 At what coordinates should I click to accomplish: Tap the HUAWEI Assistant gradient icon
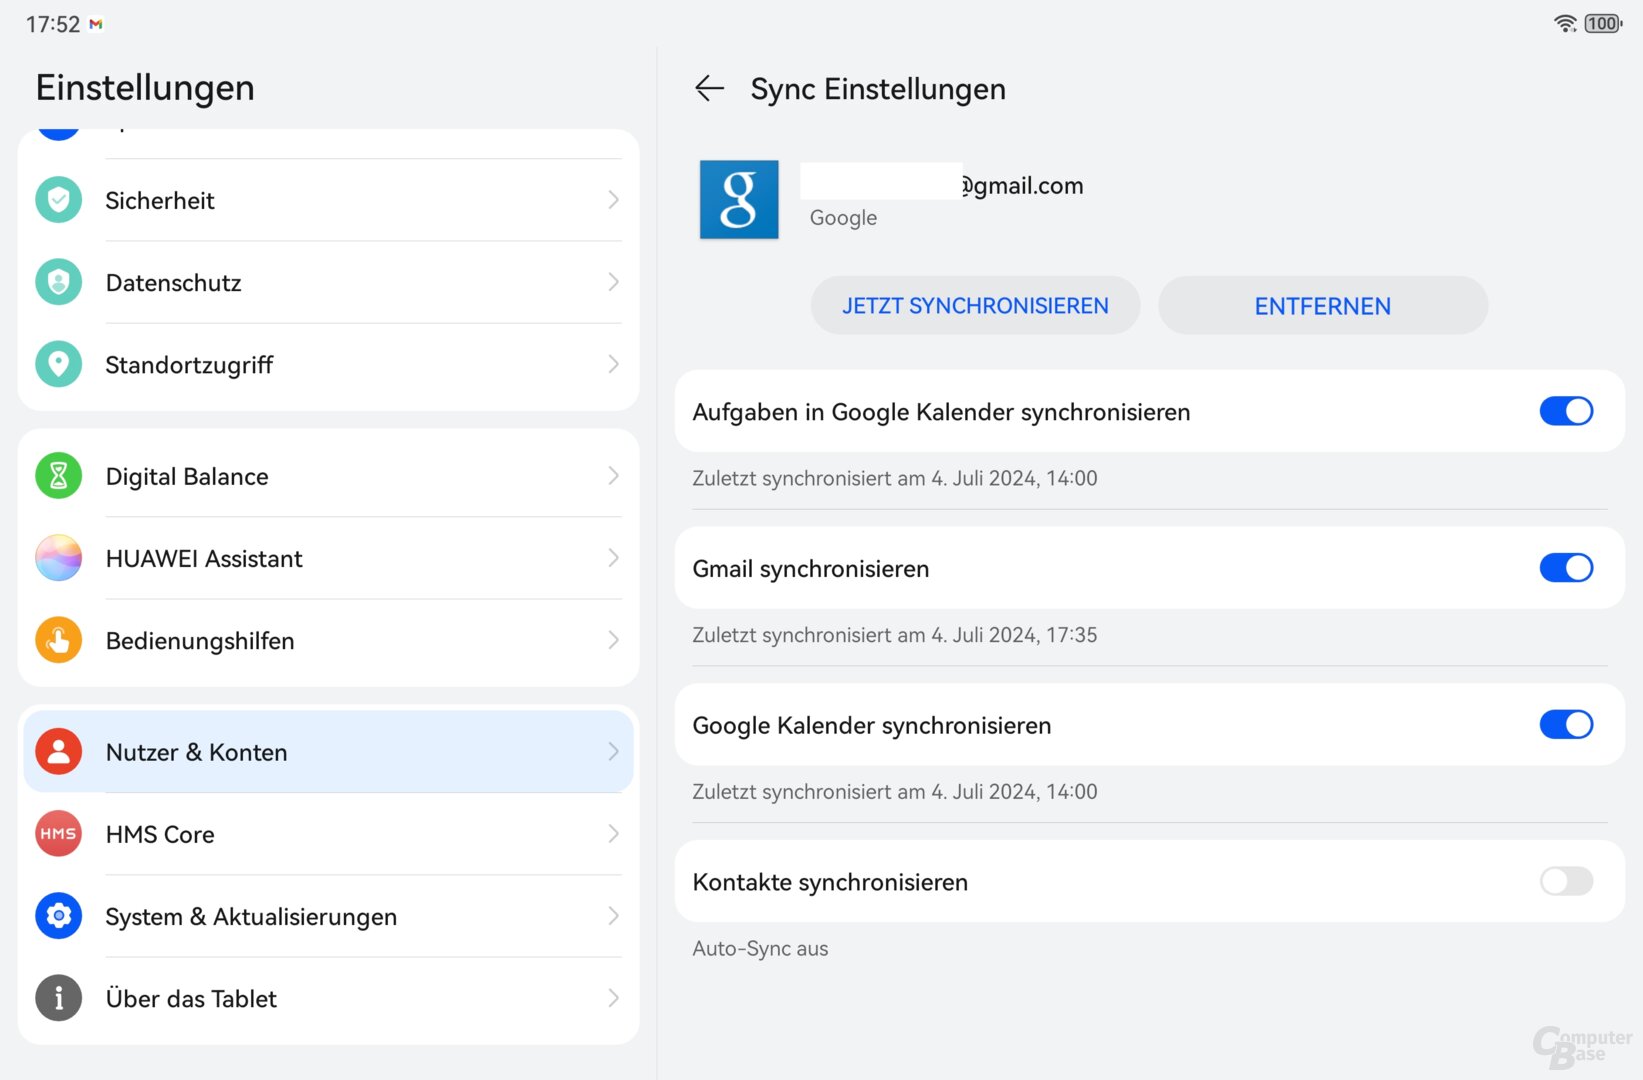[x=59, y=558]
